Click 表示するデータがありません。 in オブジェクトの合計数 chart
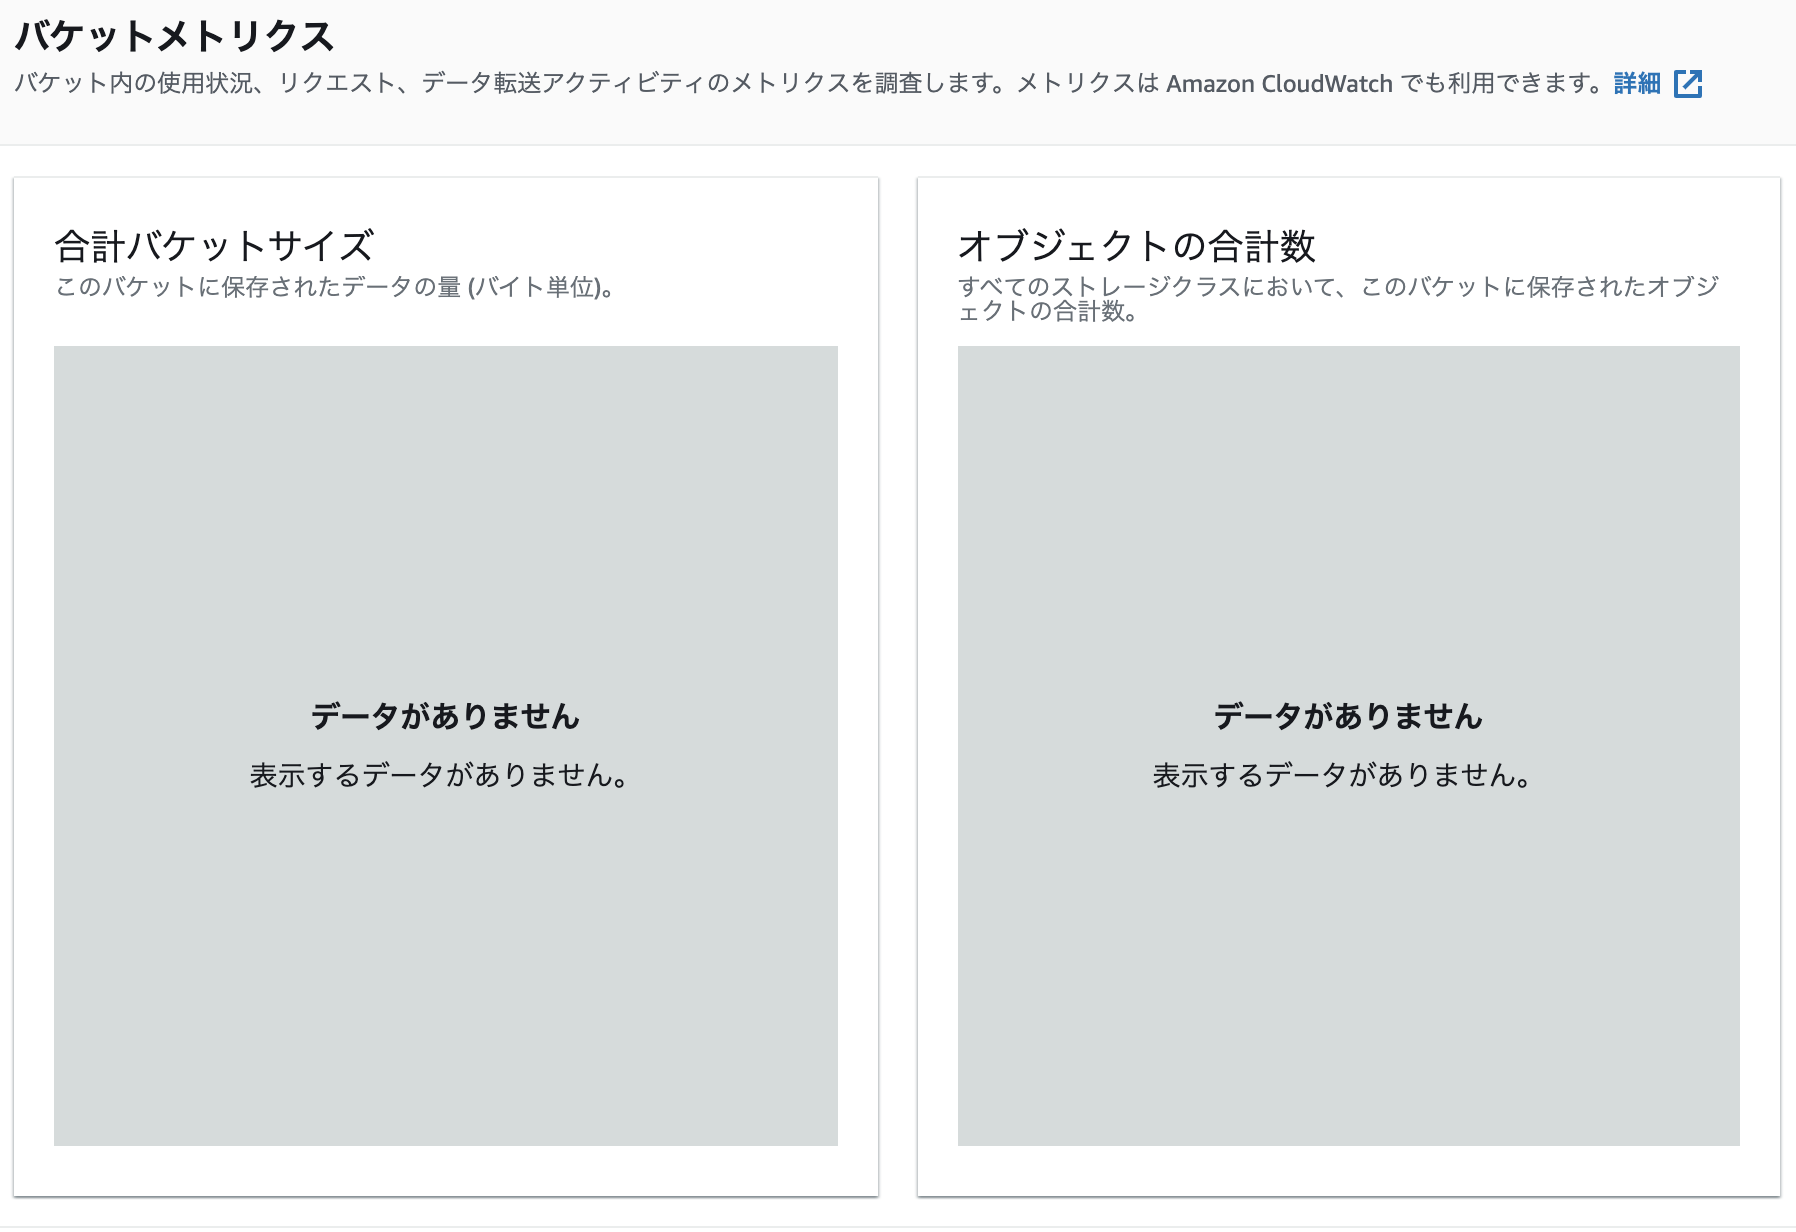 pos(1343,775)
